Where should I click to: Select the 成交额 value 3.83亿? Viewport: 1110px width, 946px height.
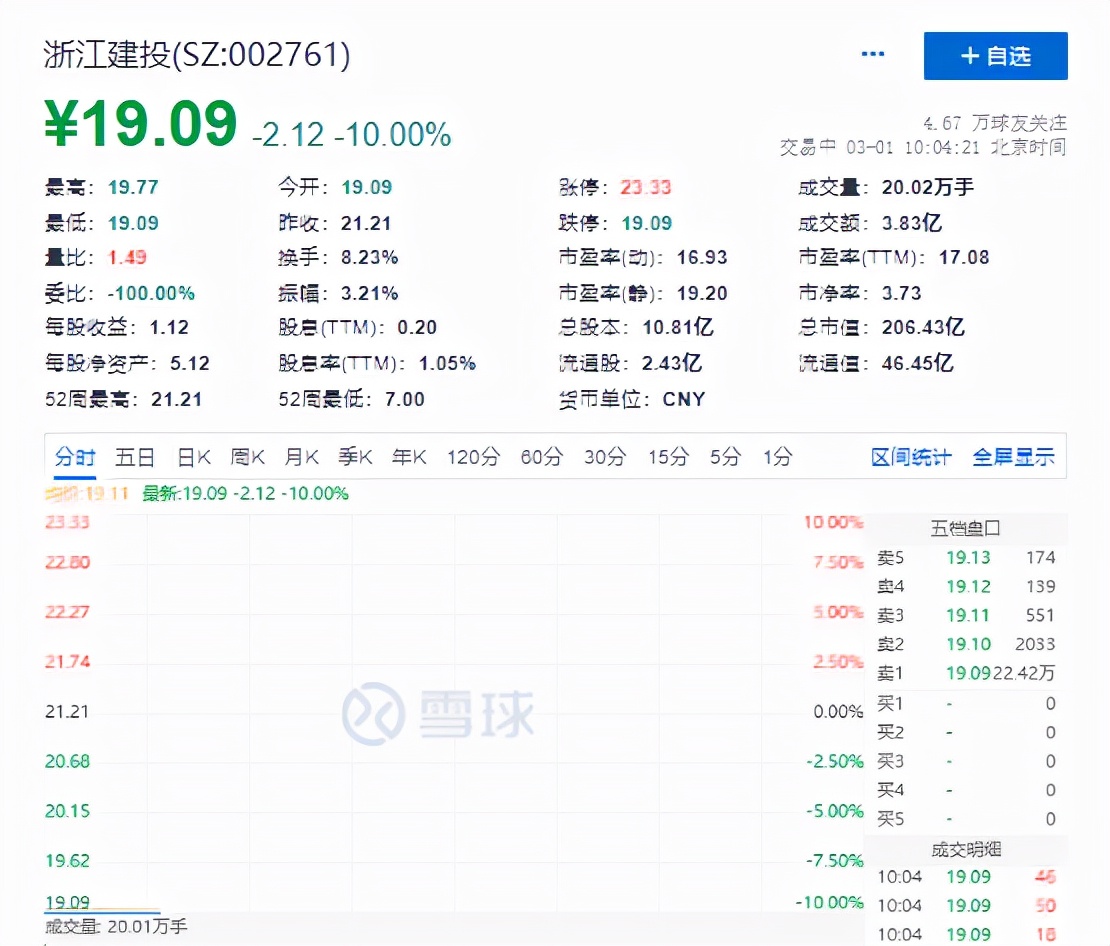[x=912, y=224]
